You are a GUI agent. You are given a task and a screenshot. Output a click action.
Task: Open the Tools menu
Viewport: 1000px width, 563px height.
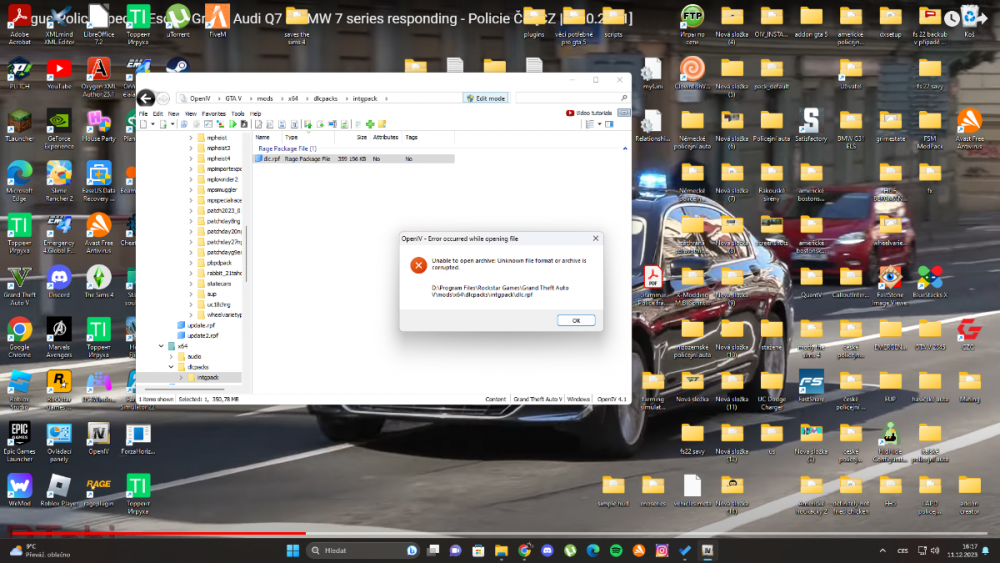(x=238, y=114)
